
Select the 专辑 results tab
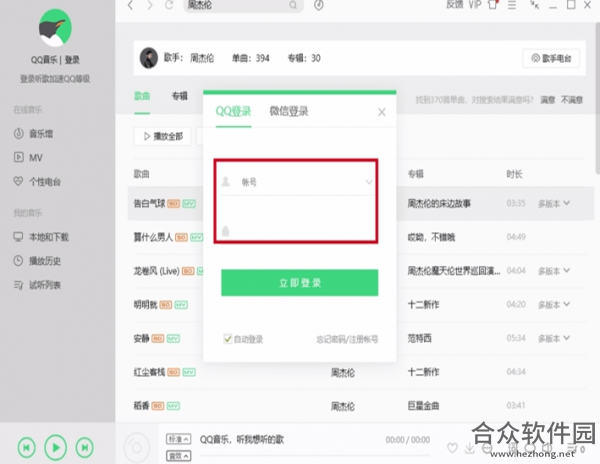(x=179, y=96)
